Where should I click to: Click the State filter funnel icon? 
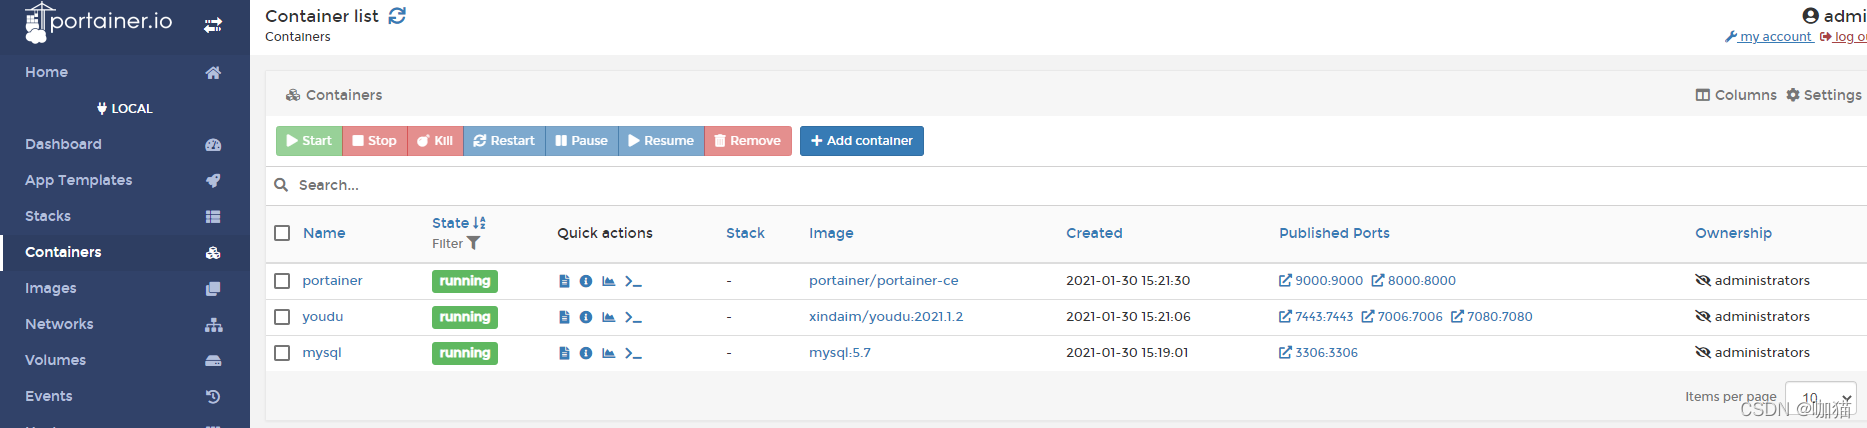473,243
